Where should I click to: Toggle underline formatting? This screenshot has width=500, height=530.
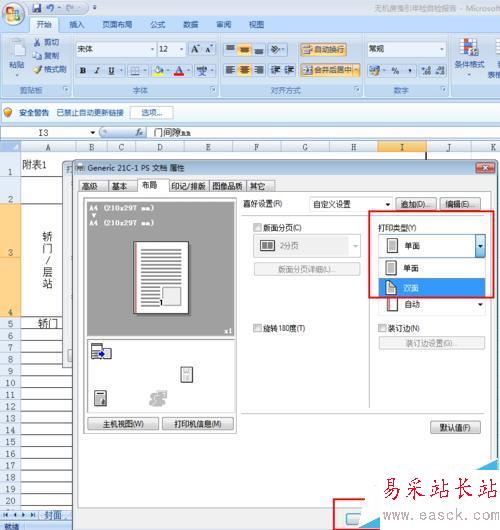(x=111, y=70)
